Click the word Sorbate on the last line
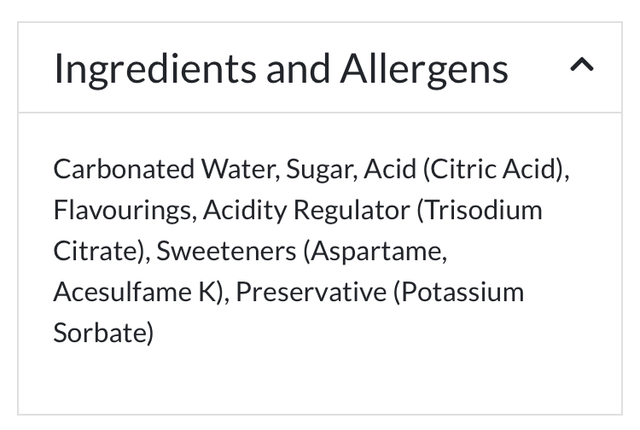The width and height of the screenshot is (640, 430). click(102, 333)
